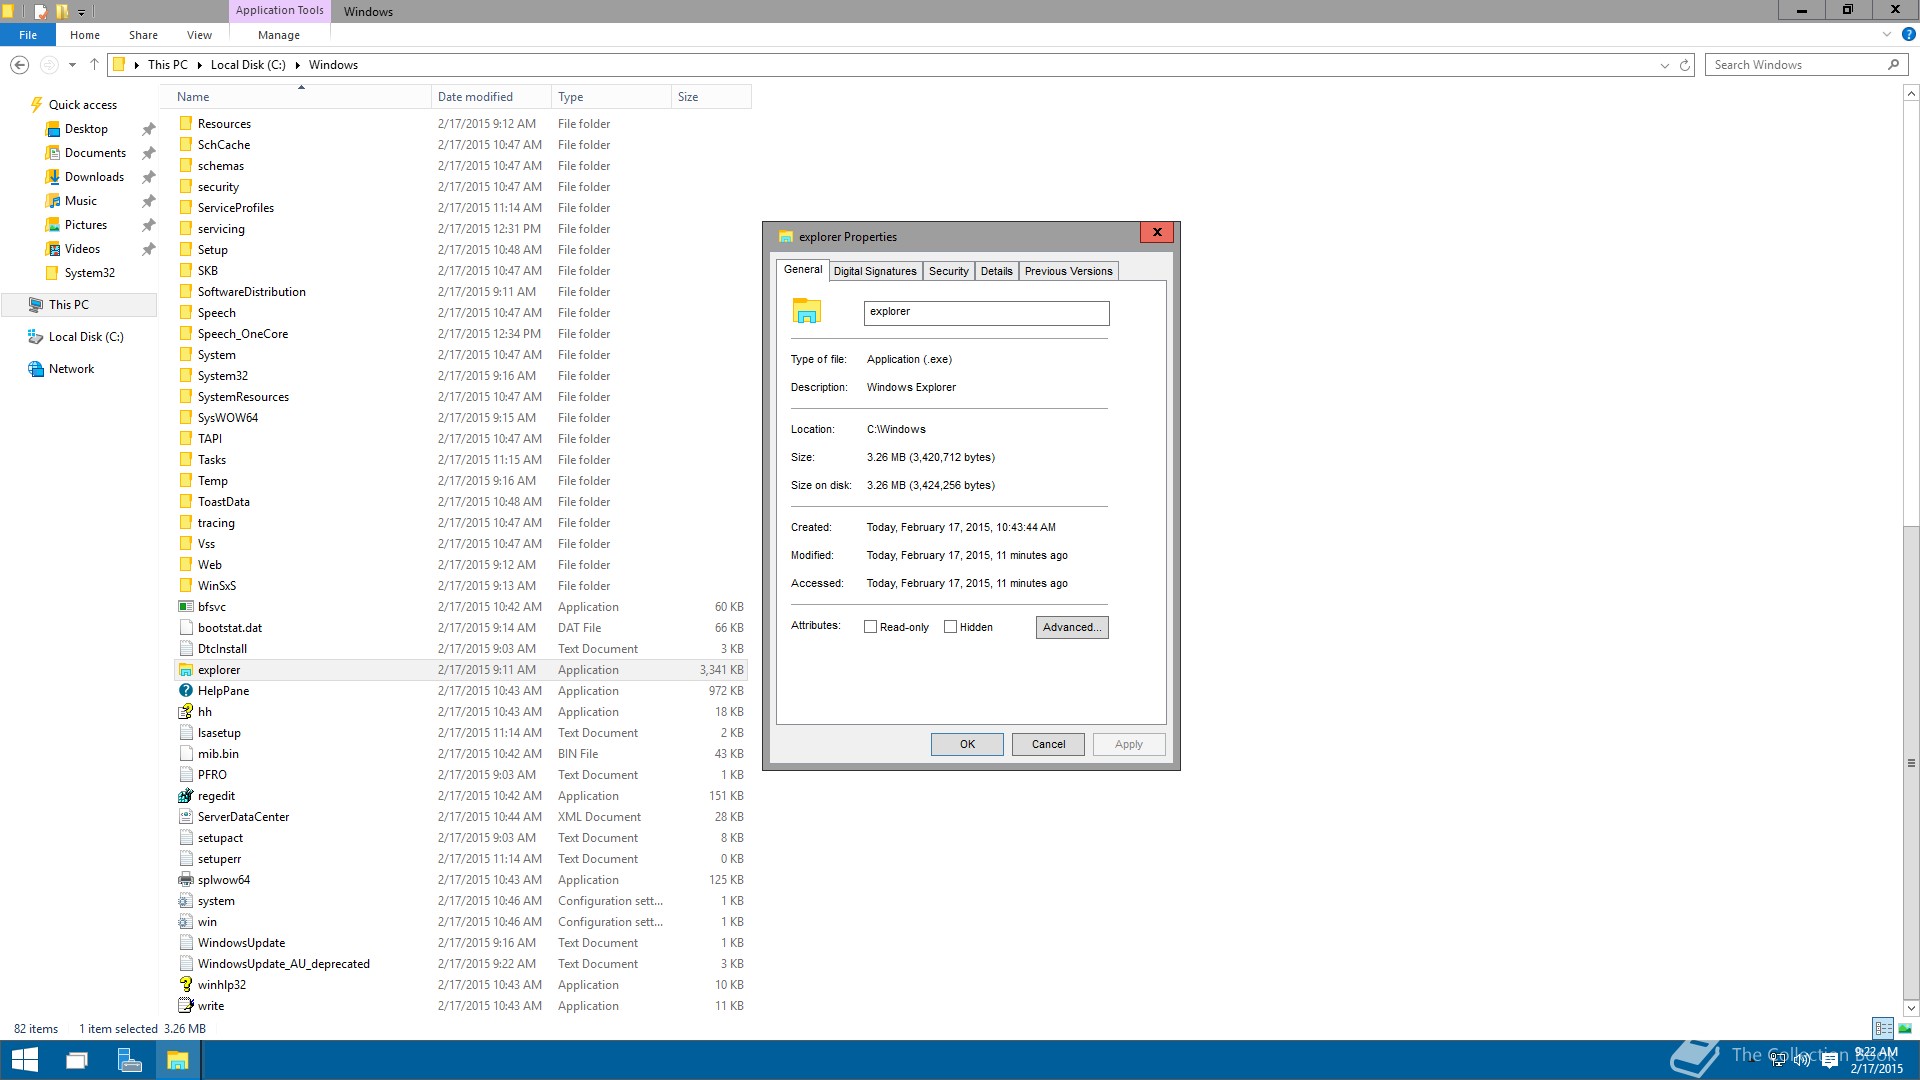
Task: Toggle the Read-only checkbox
Action: tap(870, 627)
